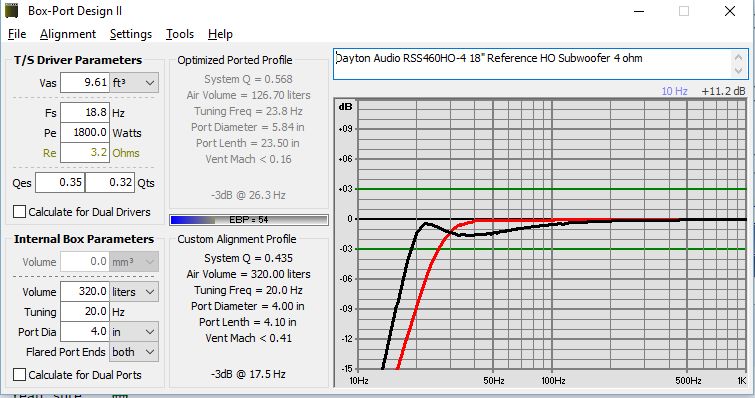Viewport: 755px width, 398px height.
Task: Click the Re value field 3.2
Action: point(85,153)
